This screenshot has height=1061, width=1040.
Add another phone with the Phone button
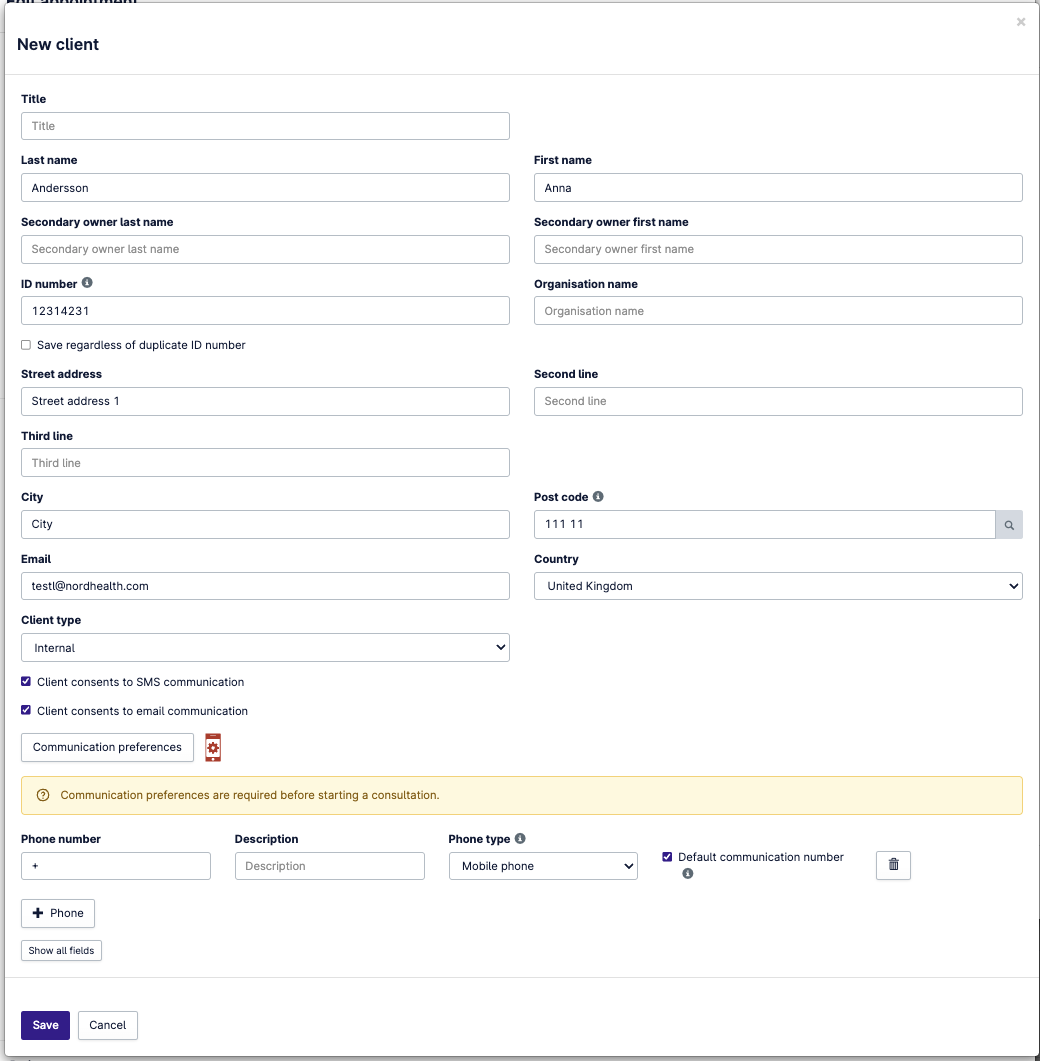pyautogui.click(x=58, y=913)
